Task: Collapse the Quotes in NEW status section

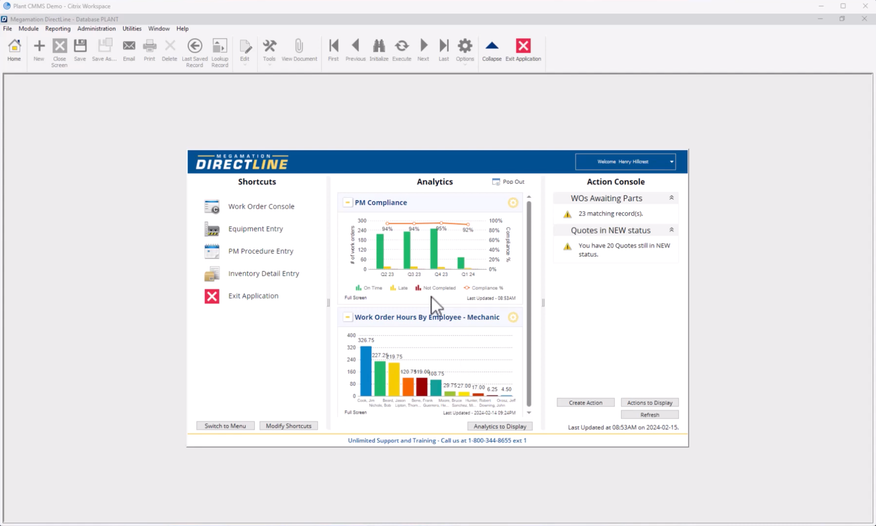Action: point(672,230)
